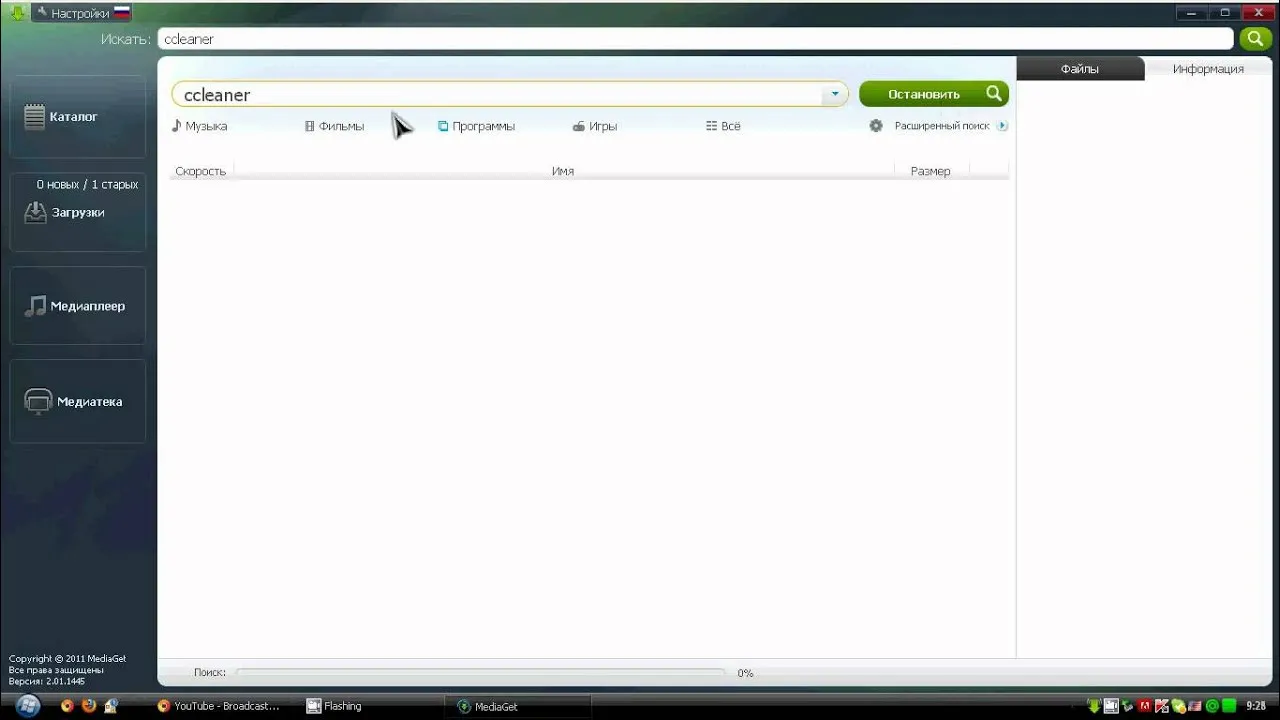Filter search by Программы category

(476, 126)
